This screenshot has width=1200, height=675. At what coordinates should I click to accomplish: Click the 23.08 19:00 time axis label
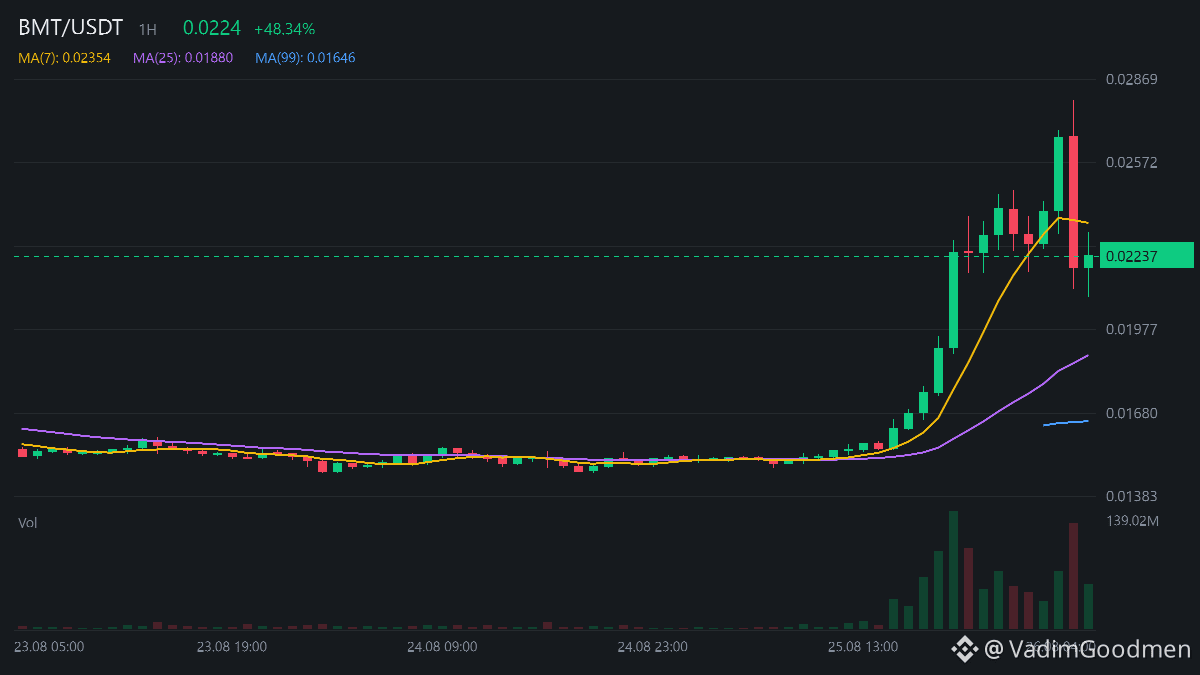click(x=232, y=647)
